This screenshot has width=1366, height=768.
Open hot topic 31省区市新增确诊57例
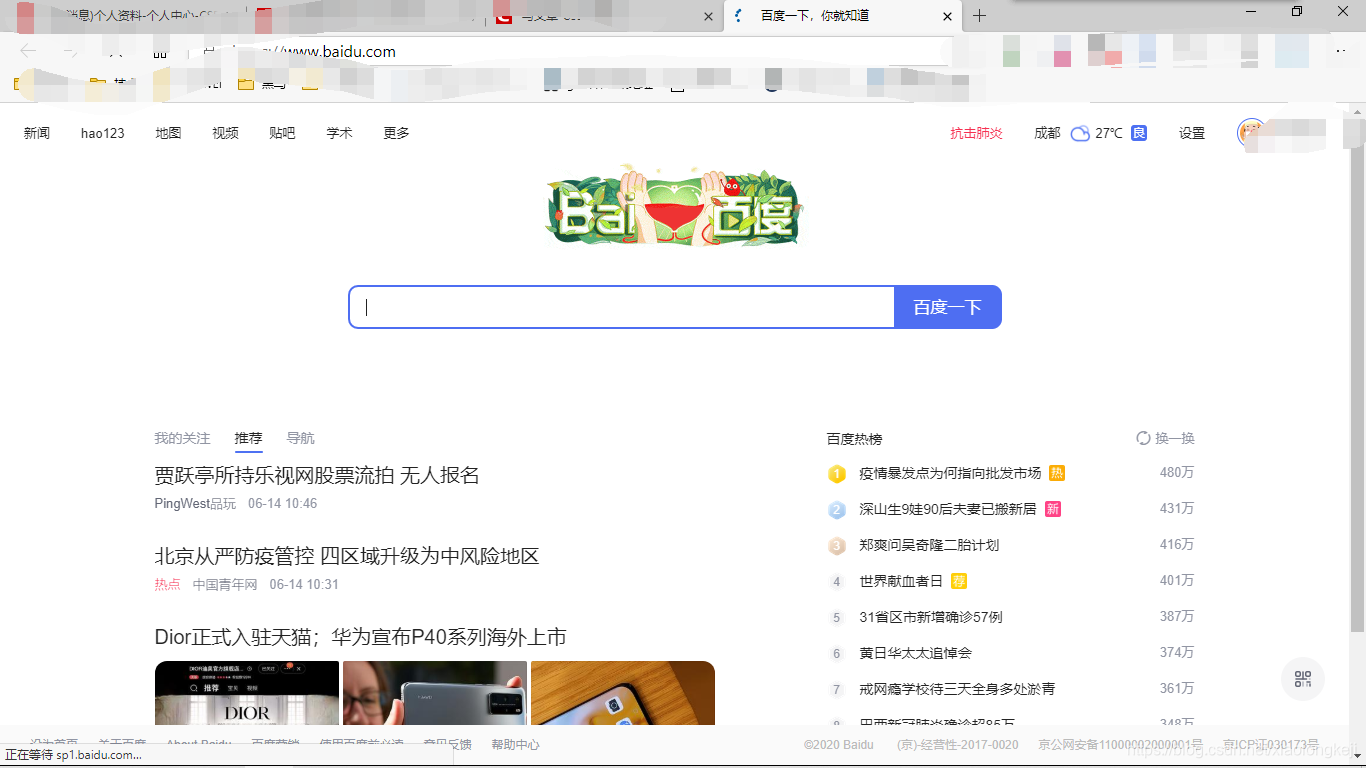931,617
